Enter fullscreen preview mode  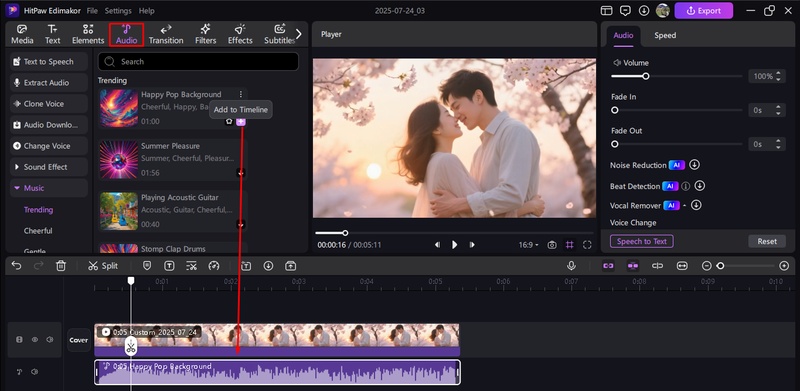pos(587,245)
